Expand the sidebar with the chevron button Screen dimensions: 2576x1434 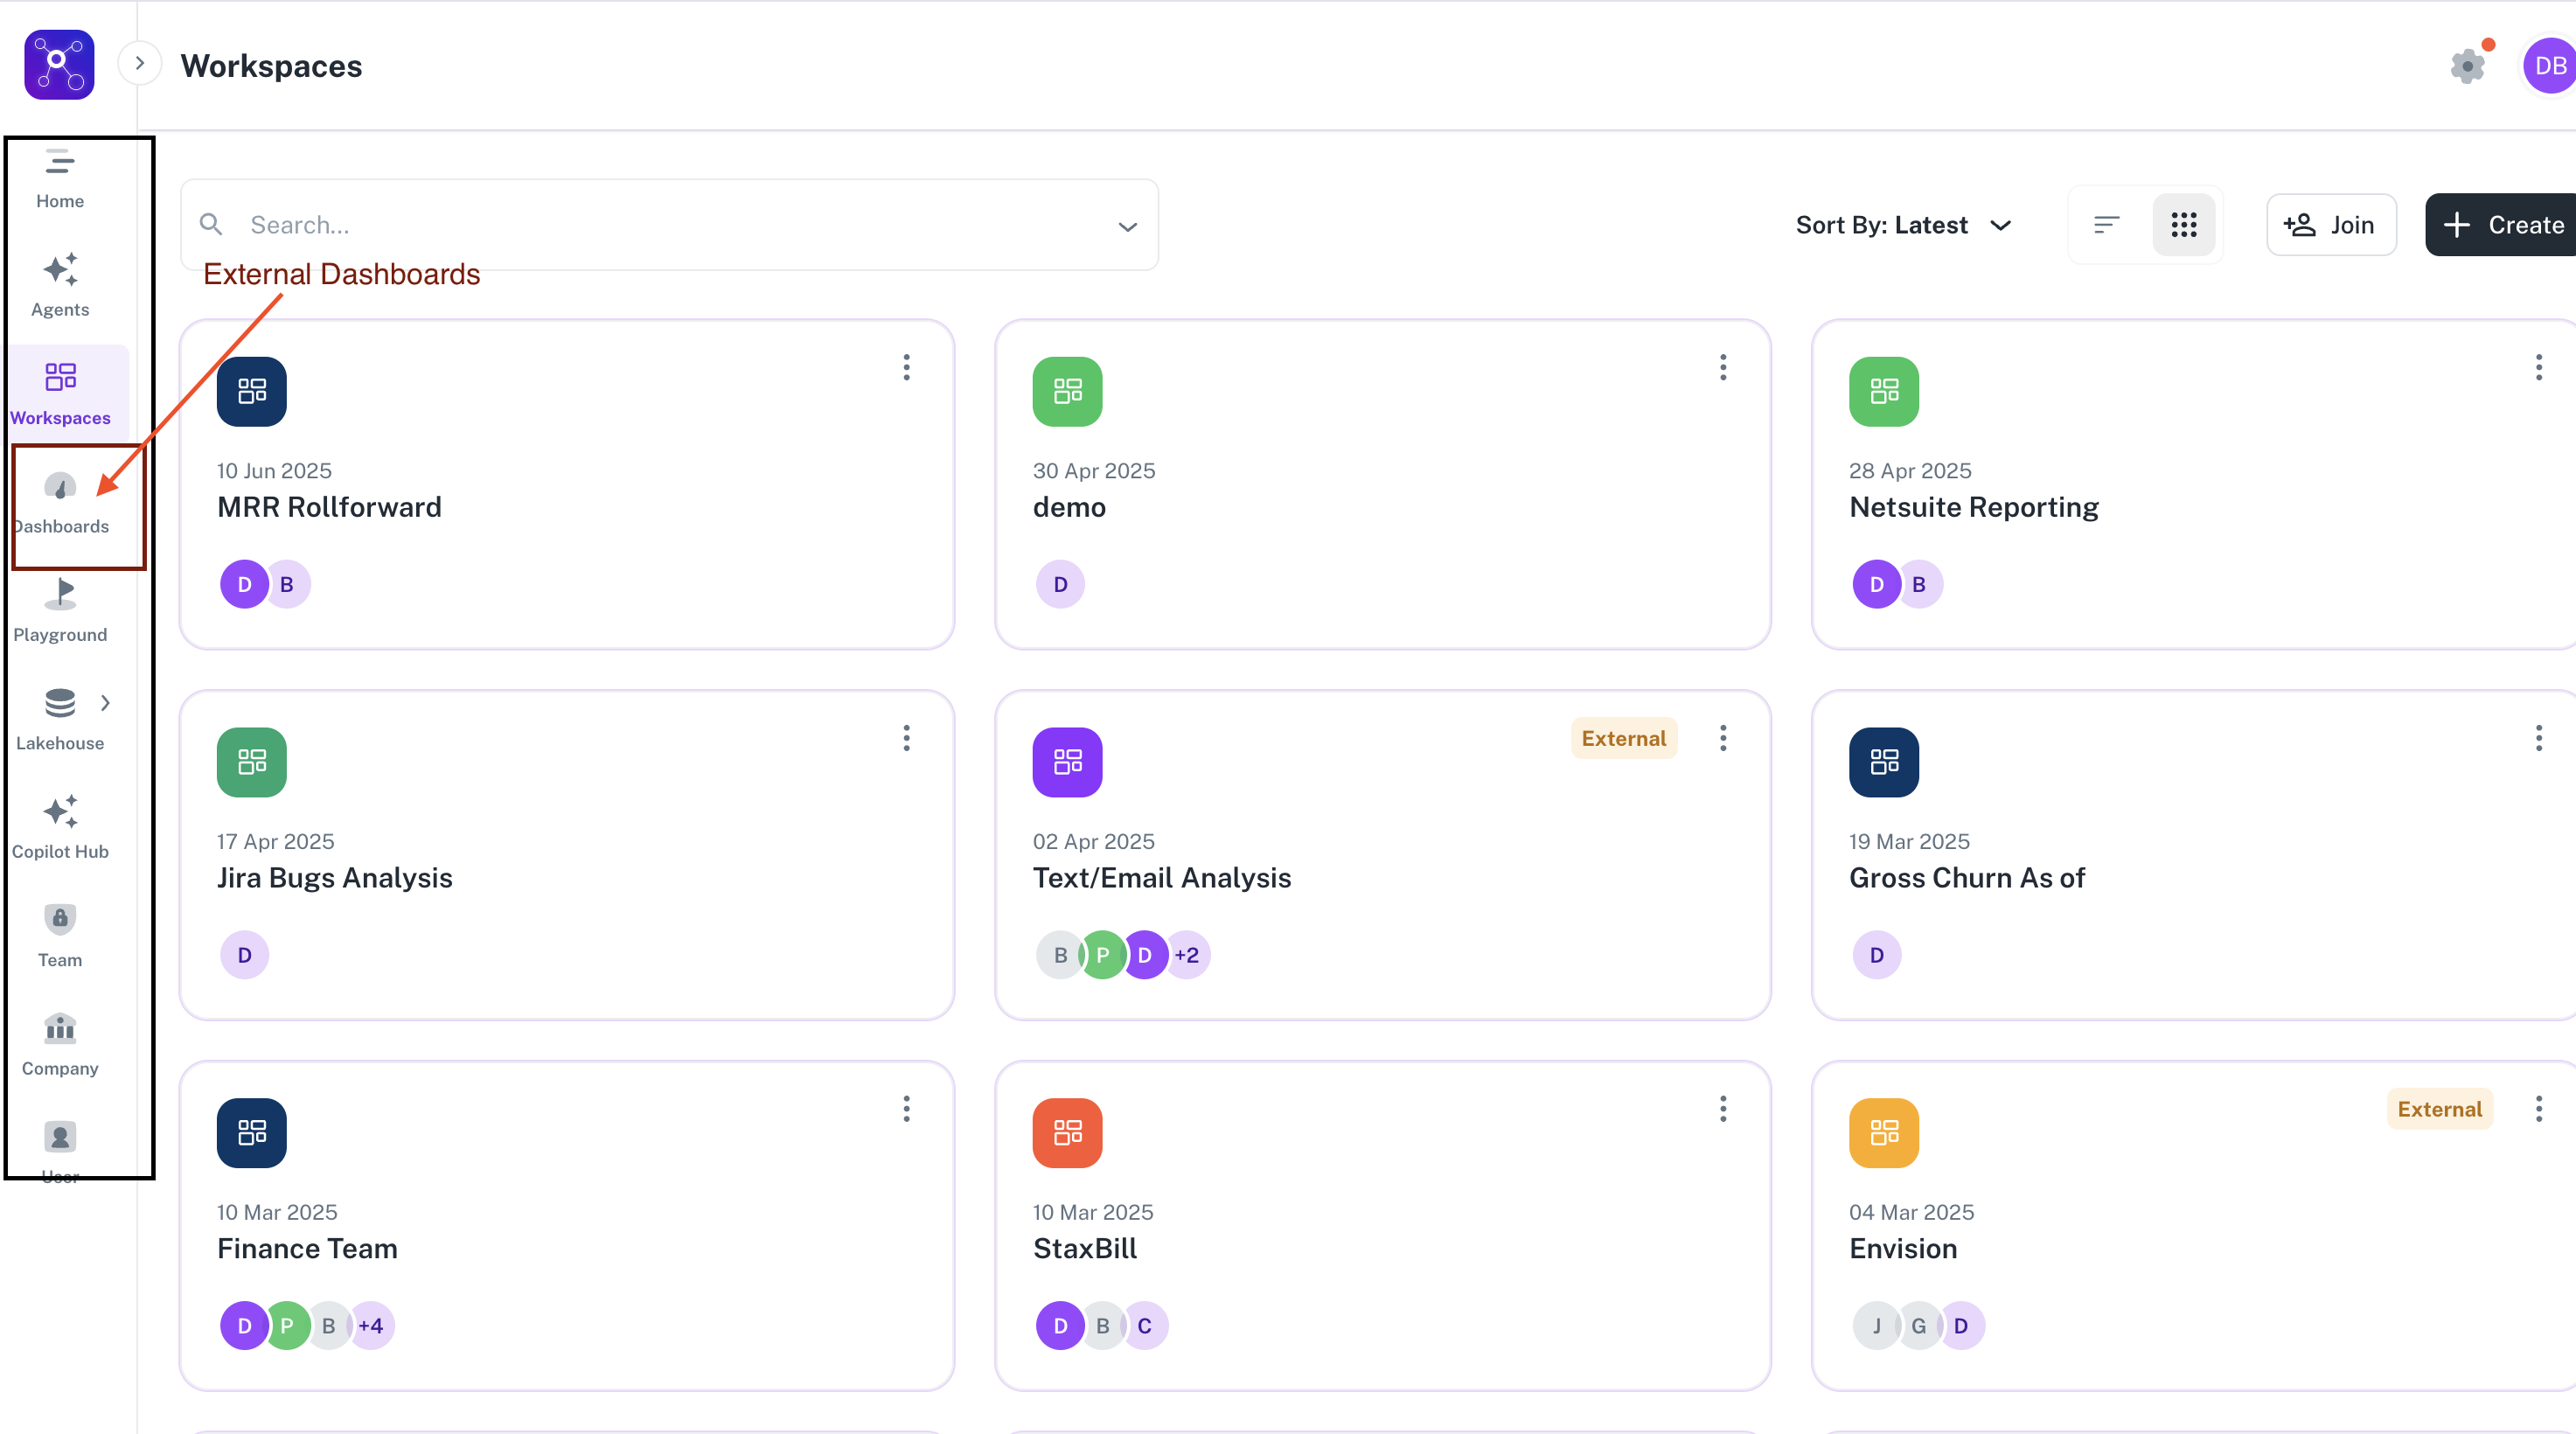[x=140, y=64]
